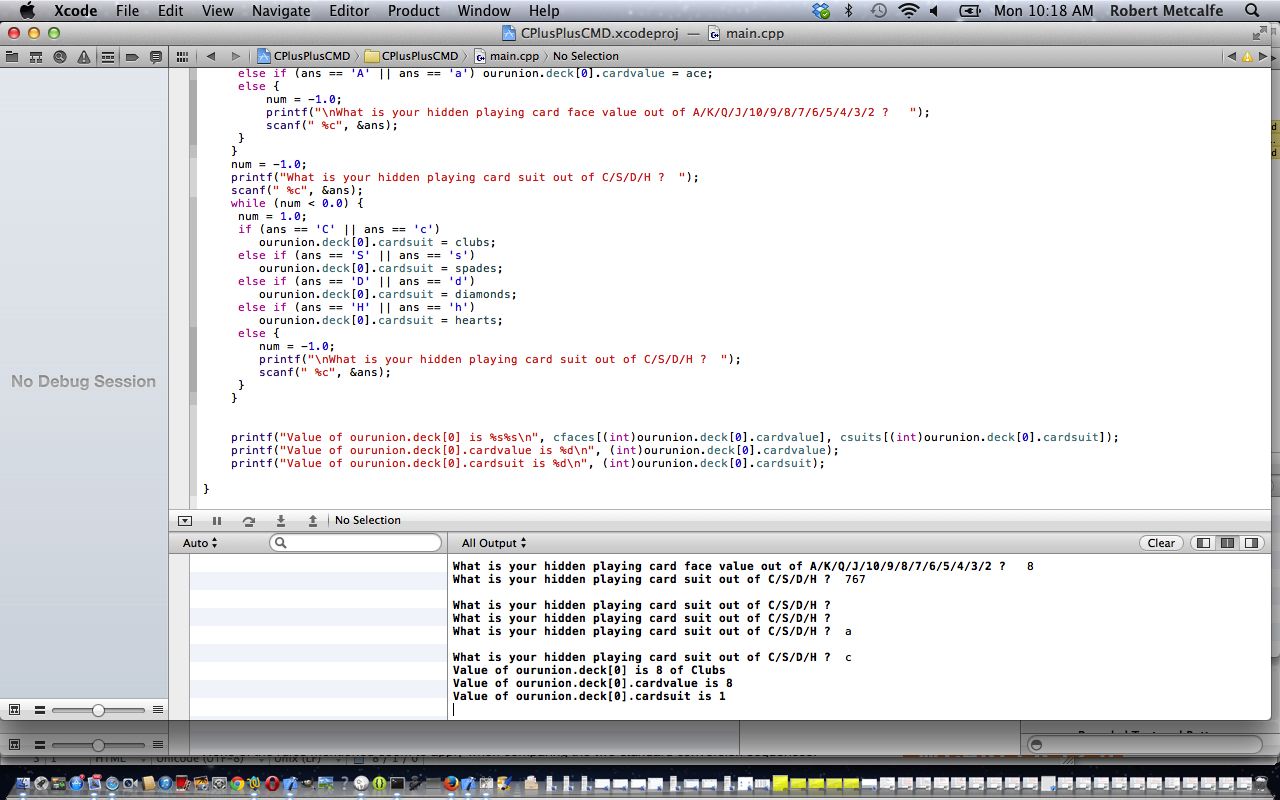Viewport: 1280px width, 800px height.
Task: Clear the console output
Action: pos(1161,543)
